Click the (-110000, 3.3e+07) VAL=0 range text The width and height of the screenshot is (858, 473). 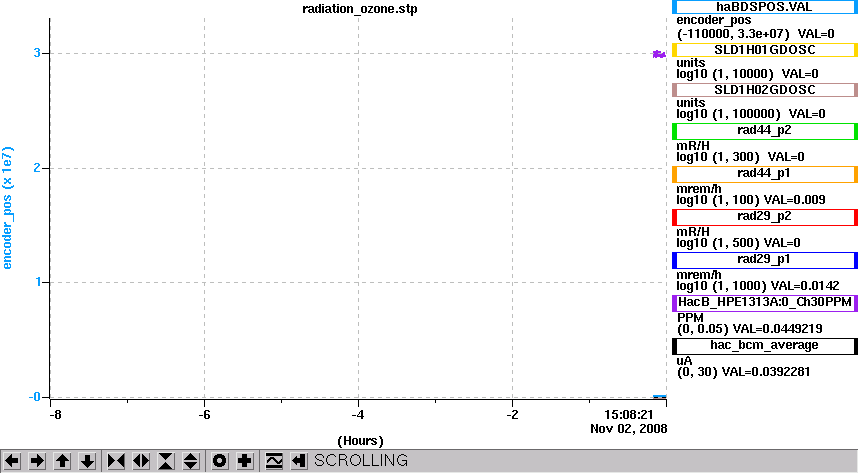pos(755,34)
